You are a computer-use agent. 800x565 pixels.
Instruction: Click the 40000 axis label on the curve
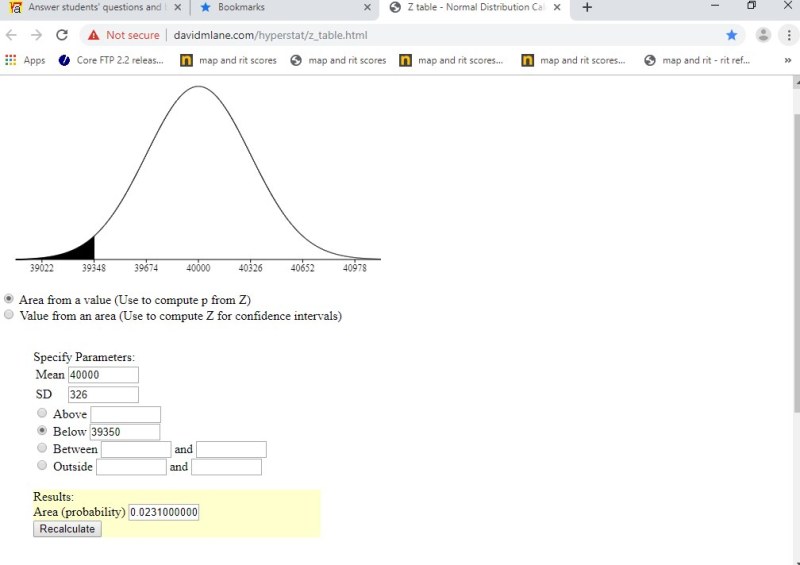coord(198,268)
